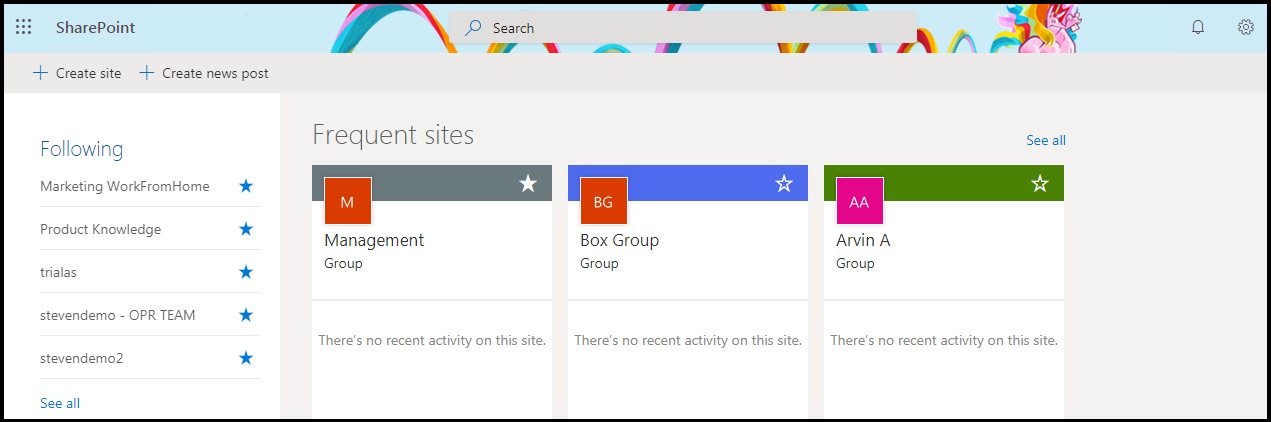Click the plus icon beside Create news post

[147, 73]
